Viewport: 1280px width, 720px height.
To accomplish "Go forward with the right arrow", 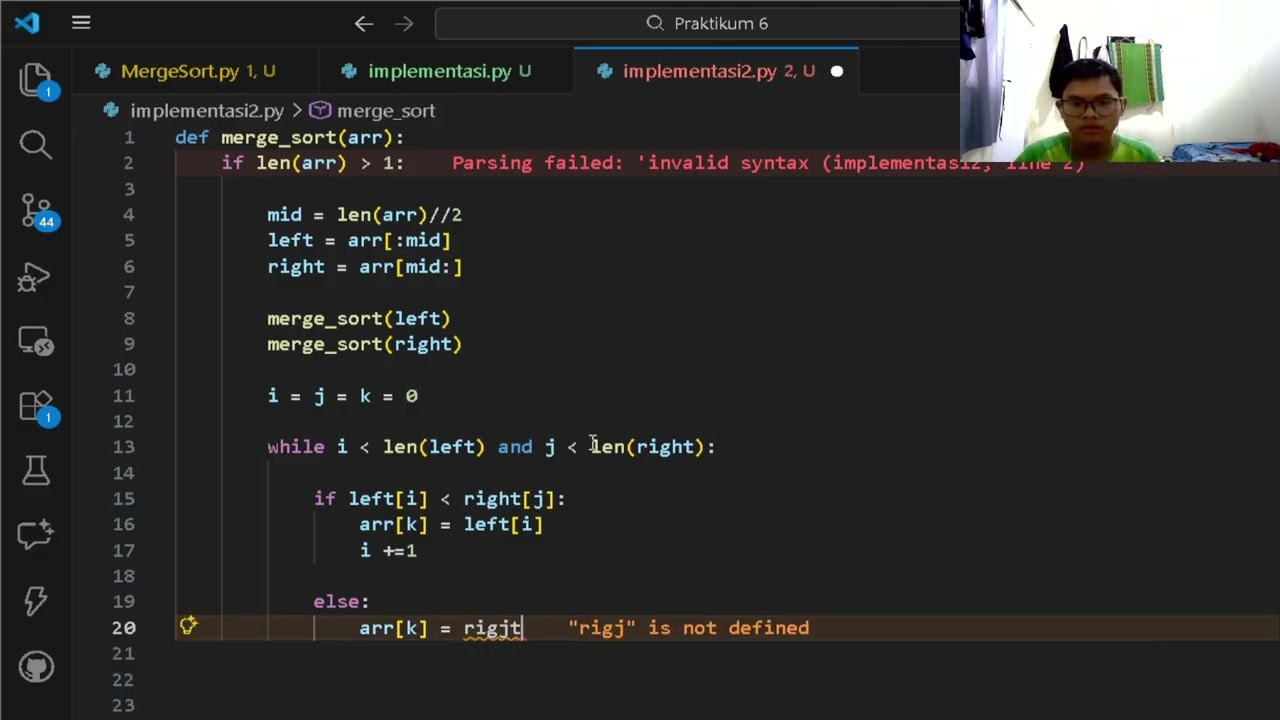I will click(x=404, y=23).
